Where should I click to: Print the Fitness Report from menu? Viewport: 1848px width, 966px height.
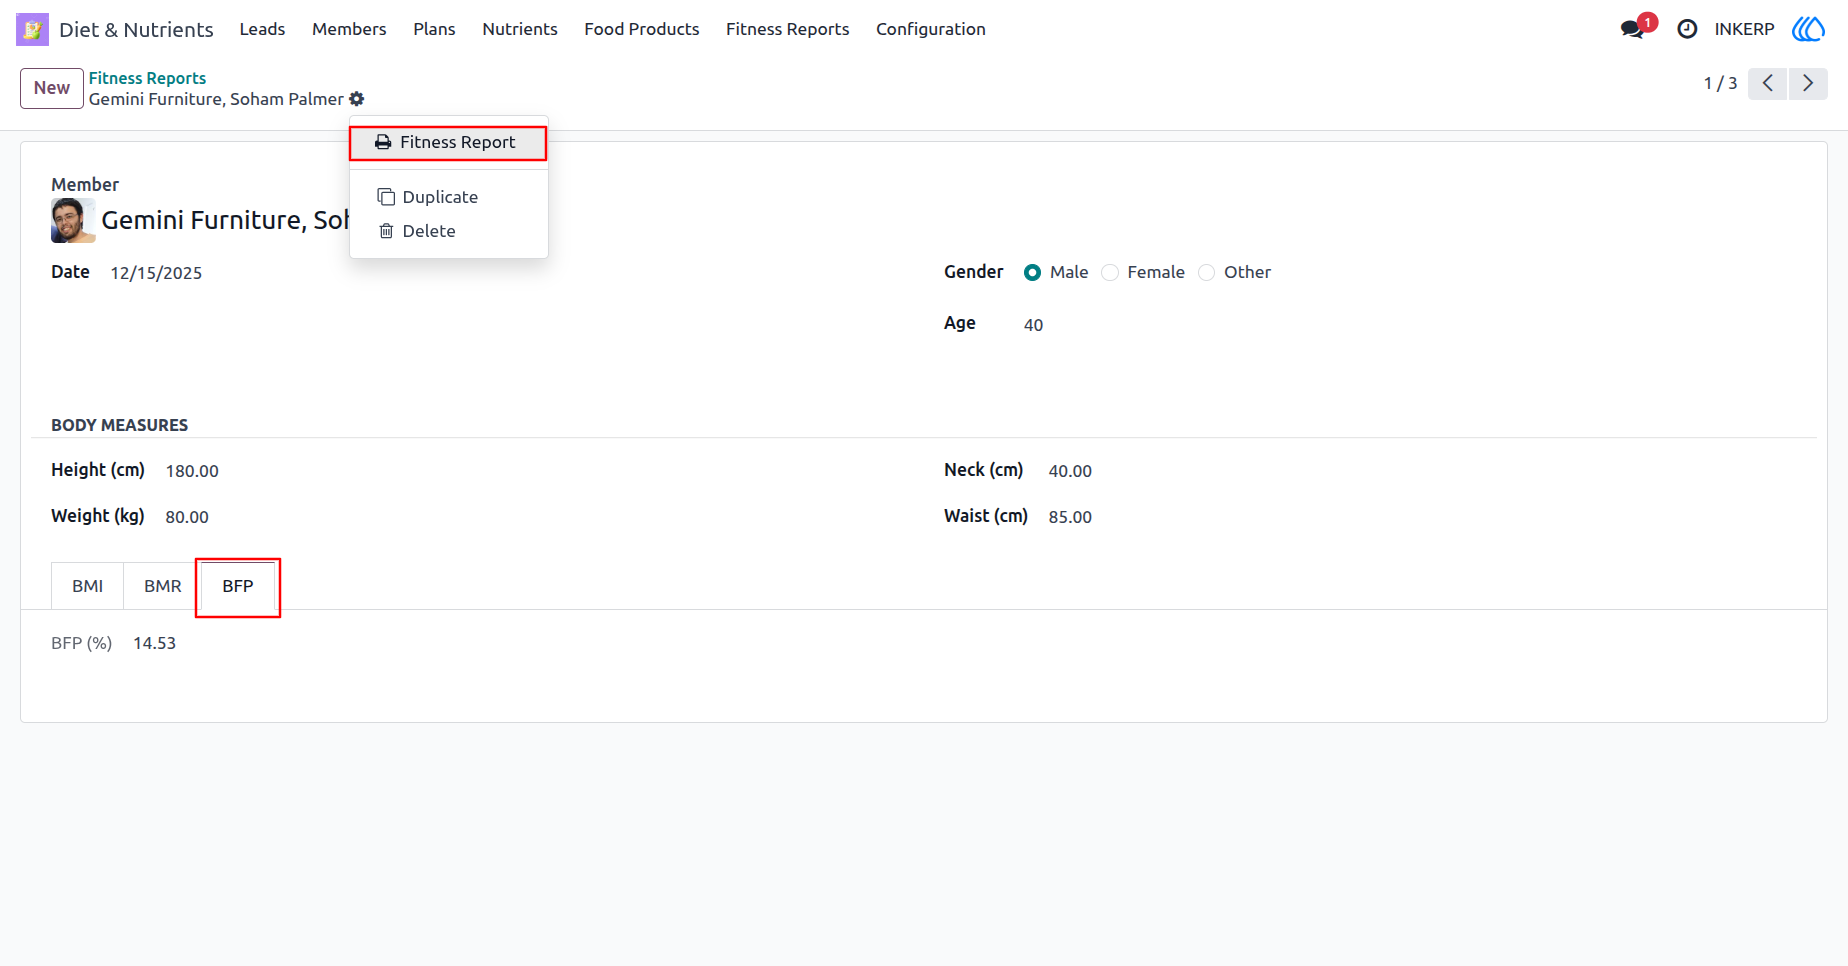tap(448, 142)
